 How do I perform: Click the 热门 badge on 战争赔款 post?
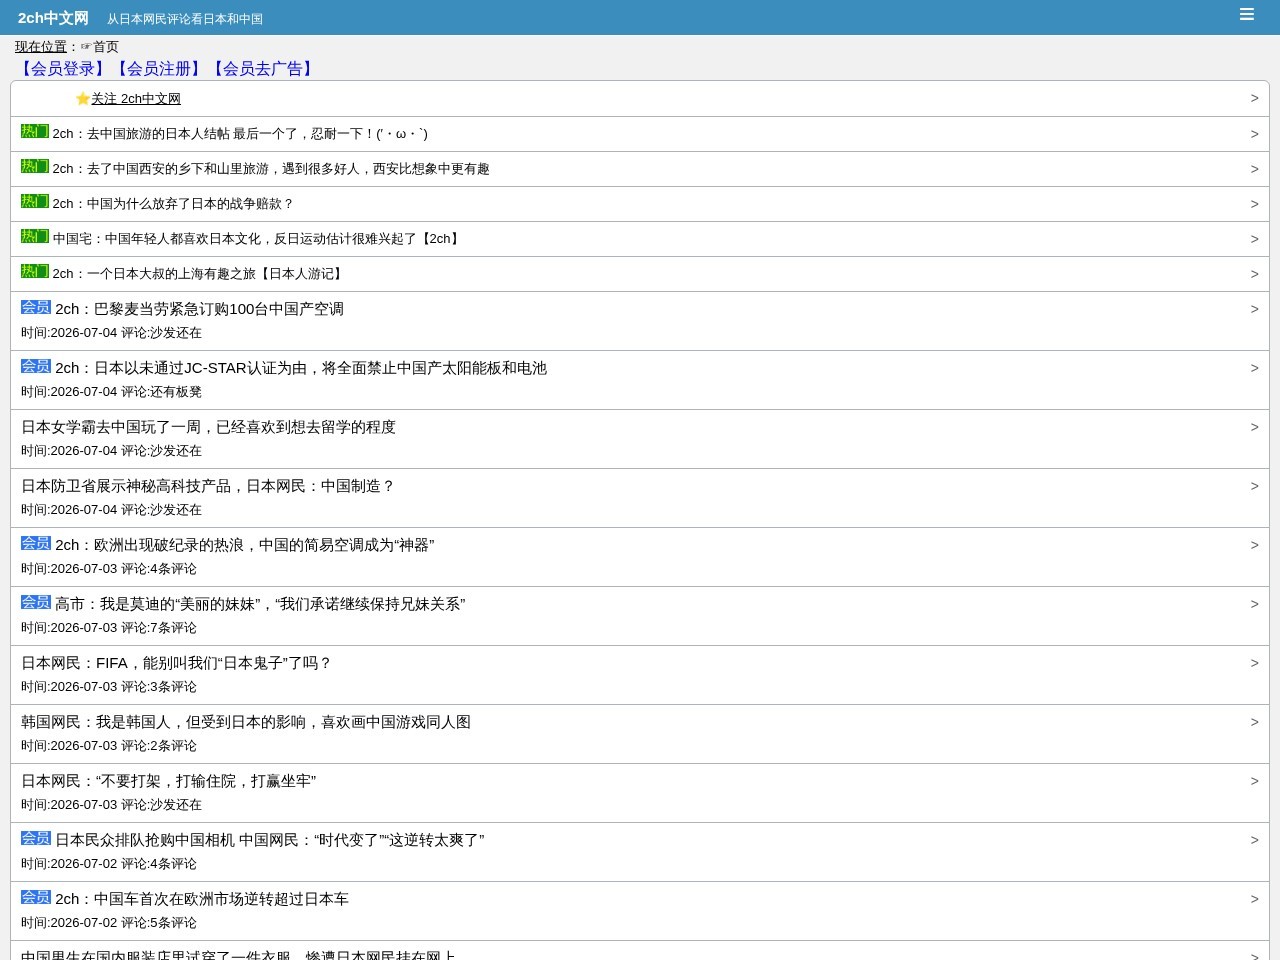(35, 201)
